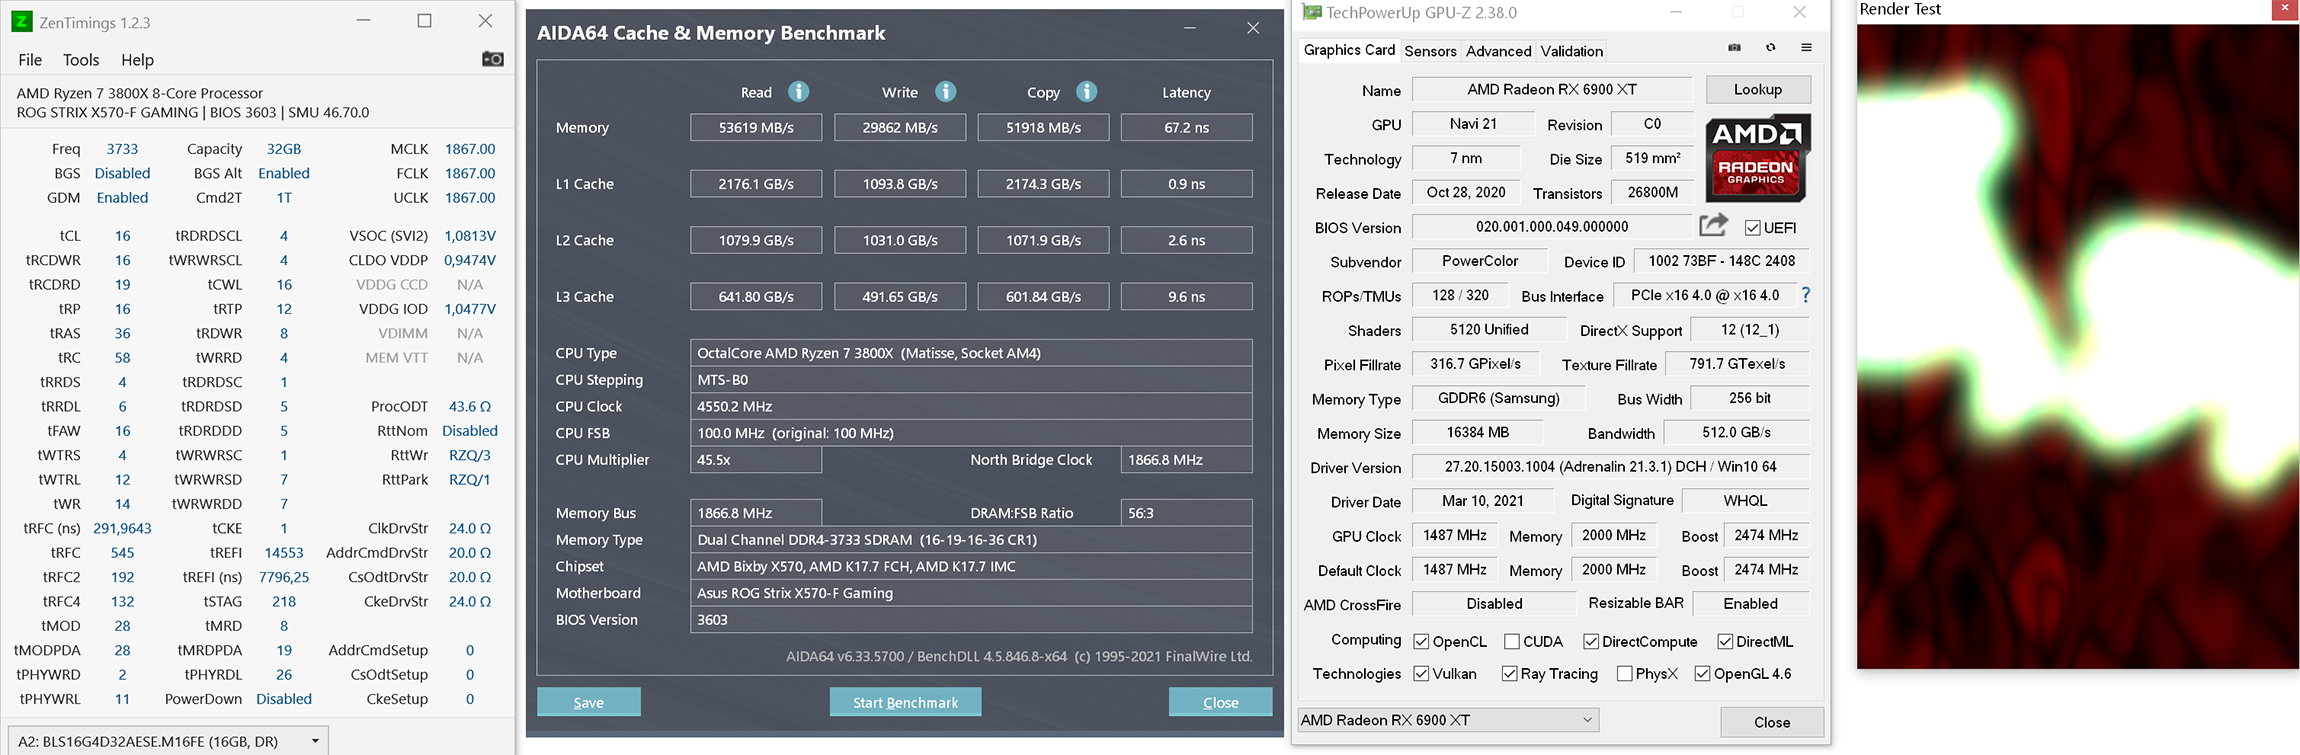Switch to the Validation tab
2300x755 pixels.
(1571, 51)
